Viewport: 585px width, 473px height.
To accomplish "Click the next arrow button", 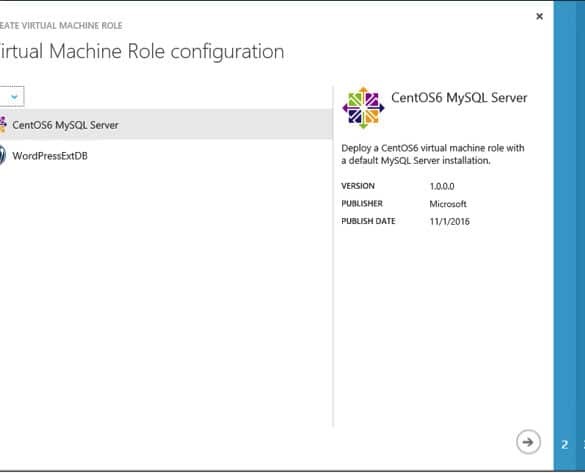I will tap(528, 442).
